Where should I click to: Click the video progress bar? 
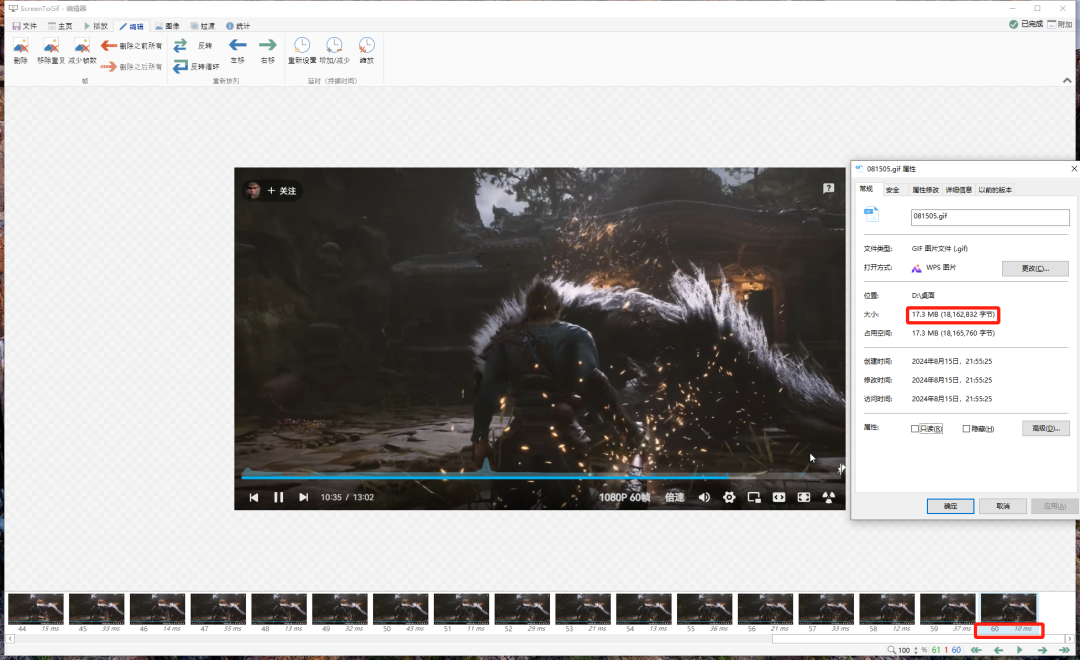click(541, 475)
